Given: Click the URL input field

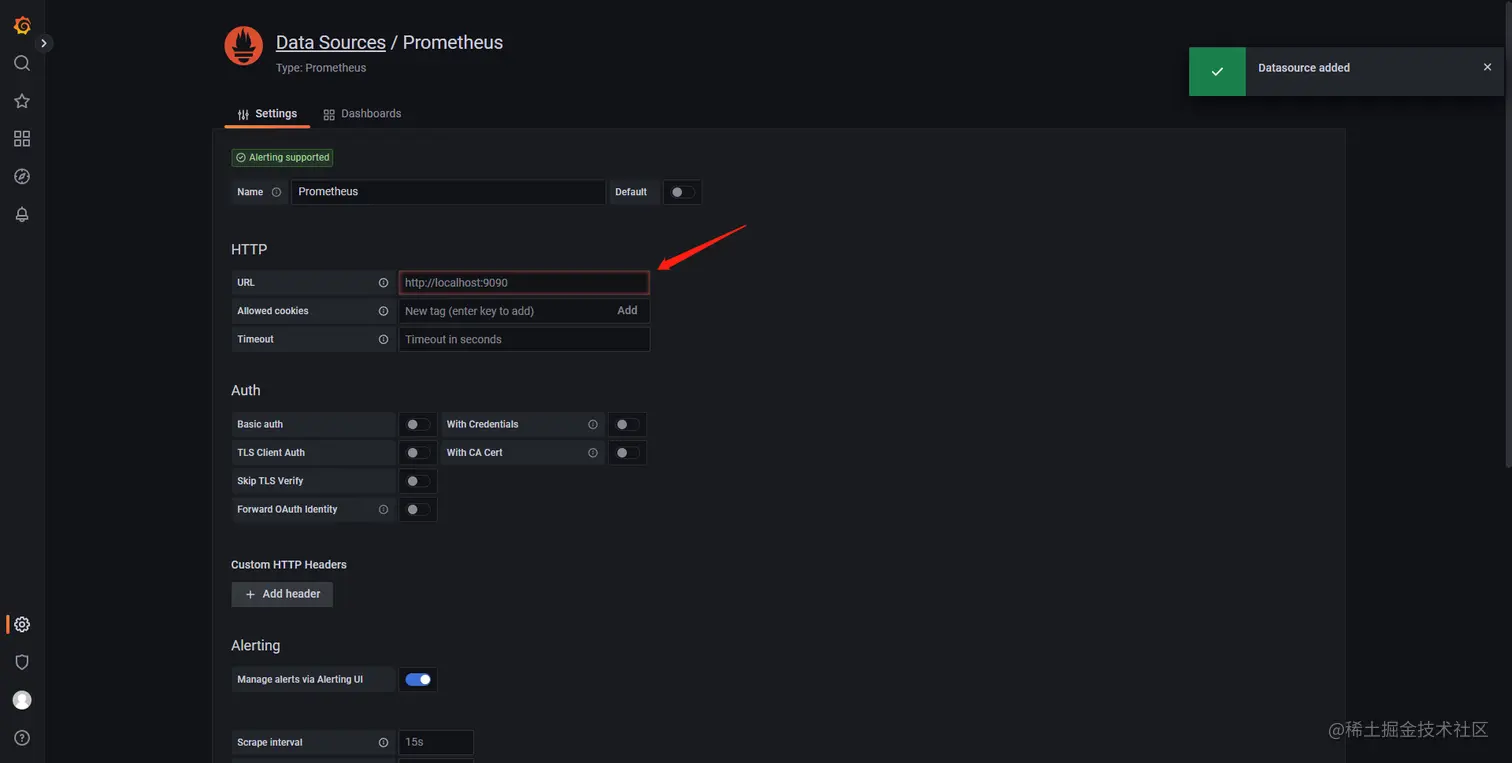Looking at the screenshot, I should coord(524,283).
